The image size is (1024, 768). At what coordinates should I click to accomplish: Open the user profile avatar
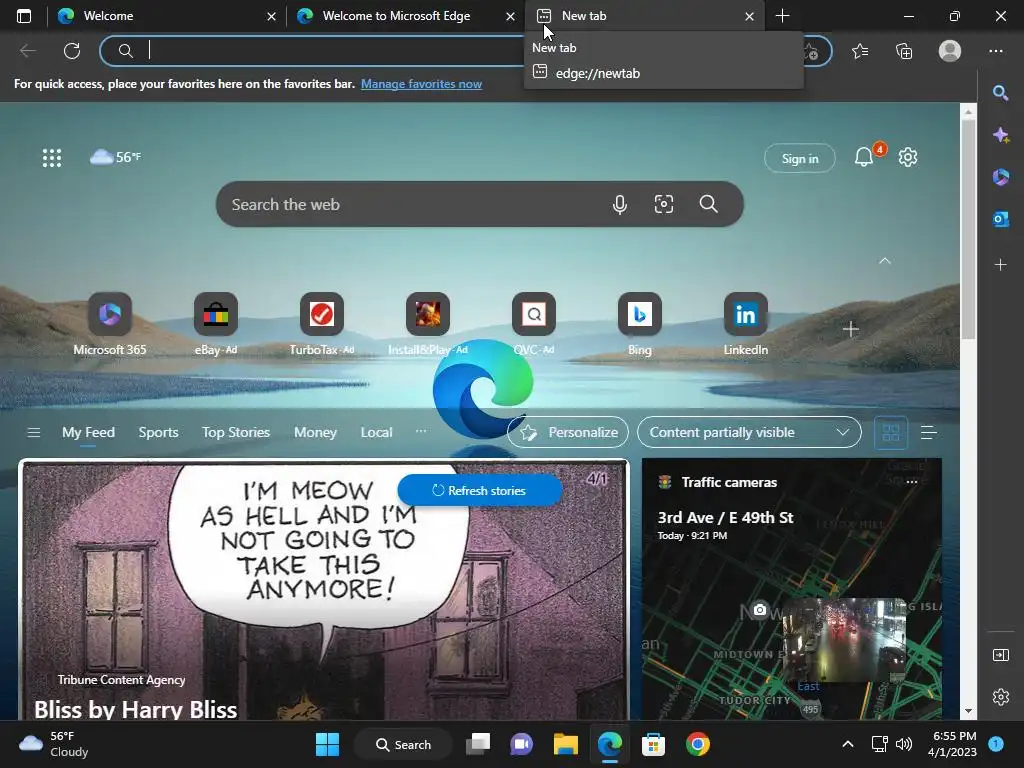tap(950, 51)
